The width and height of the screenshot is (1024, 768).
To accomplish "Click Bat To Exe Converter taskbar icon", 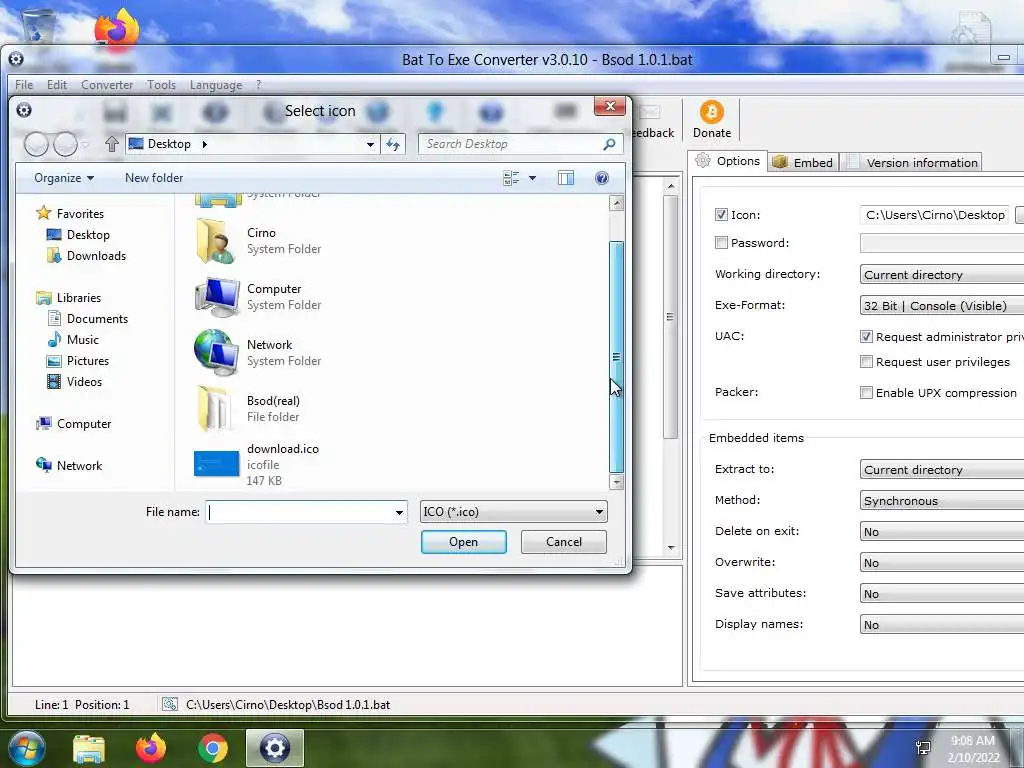I will coord(274,748).
